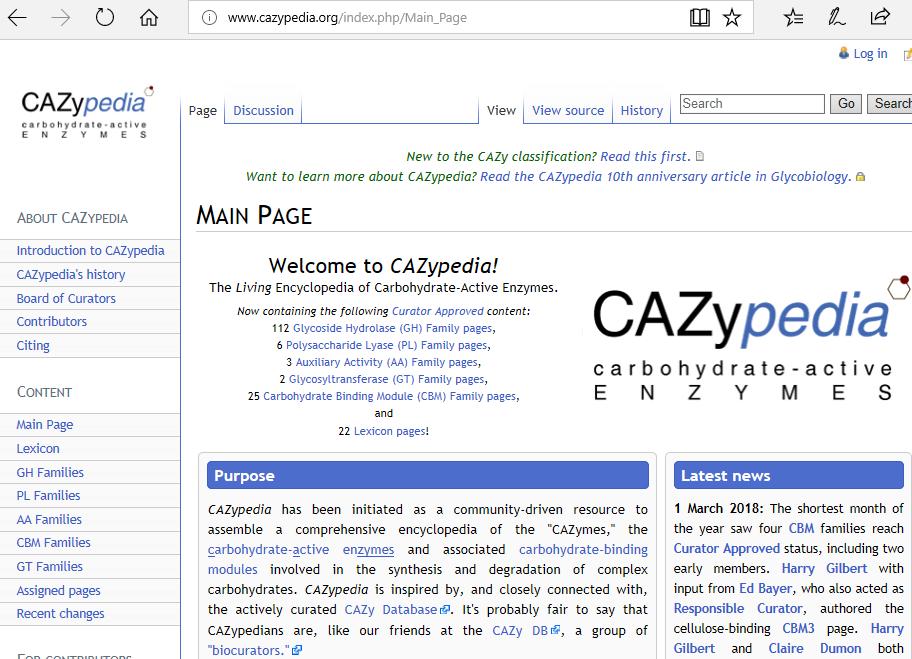Add notes with the pen icon
The image size is (912, 659).
pos(836,17)
